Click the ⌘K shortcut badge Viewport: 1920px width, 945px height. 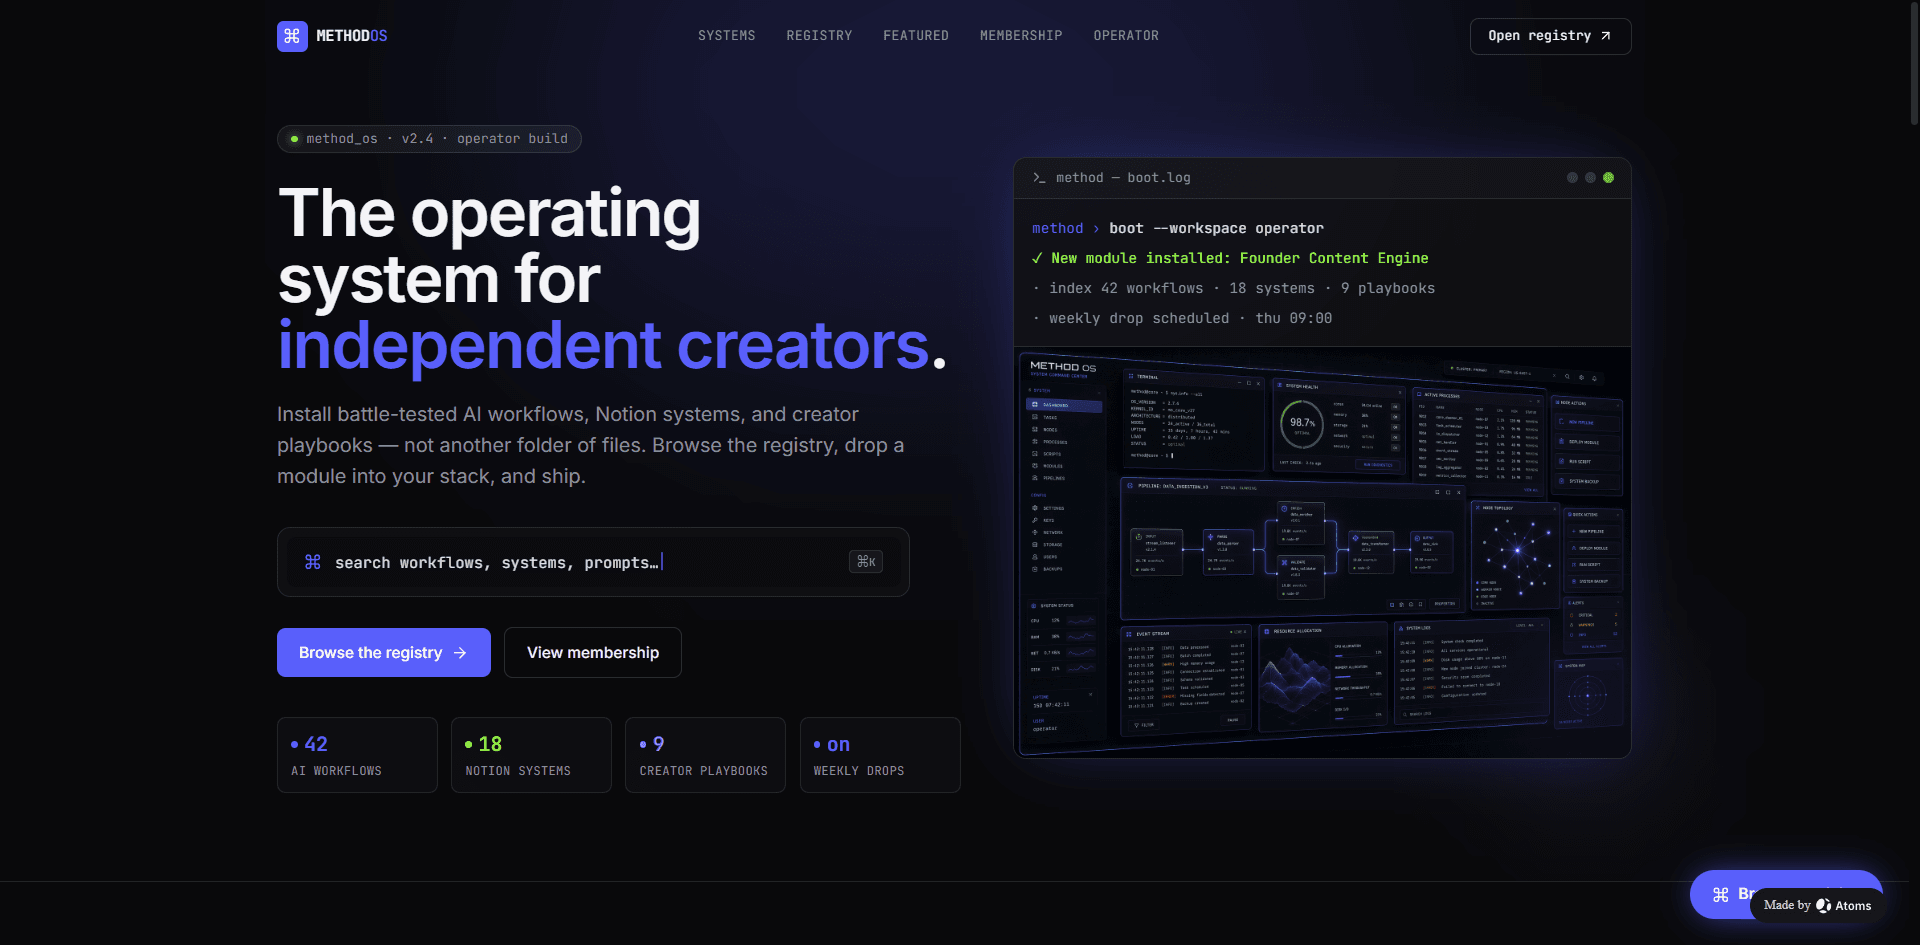point(866,562)
